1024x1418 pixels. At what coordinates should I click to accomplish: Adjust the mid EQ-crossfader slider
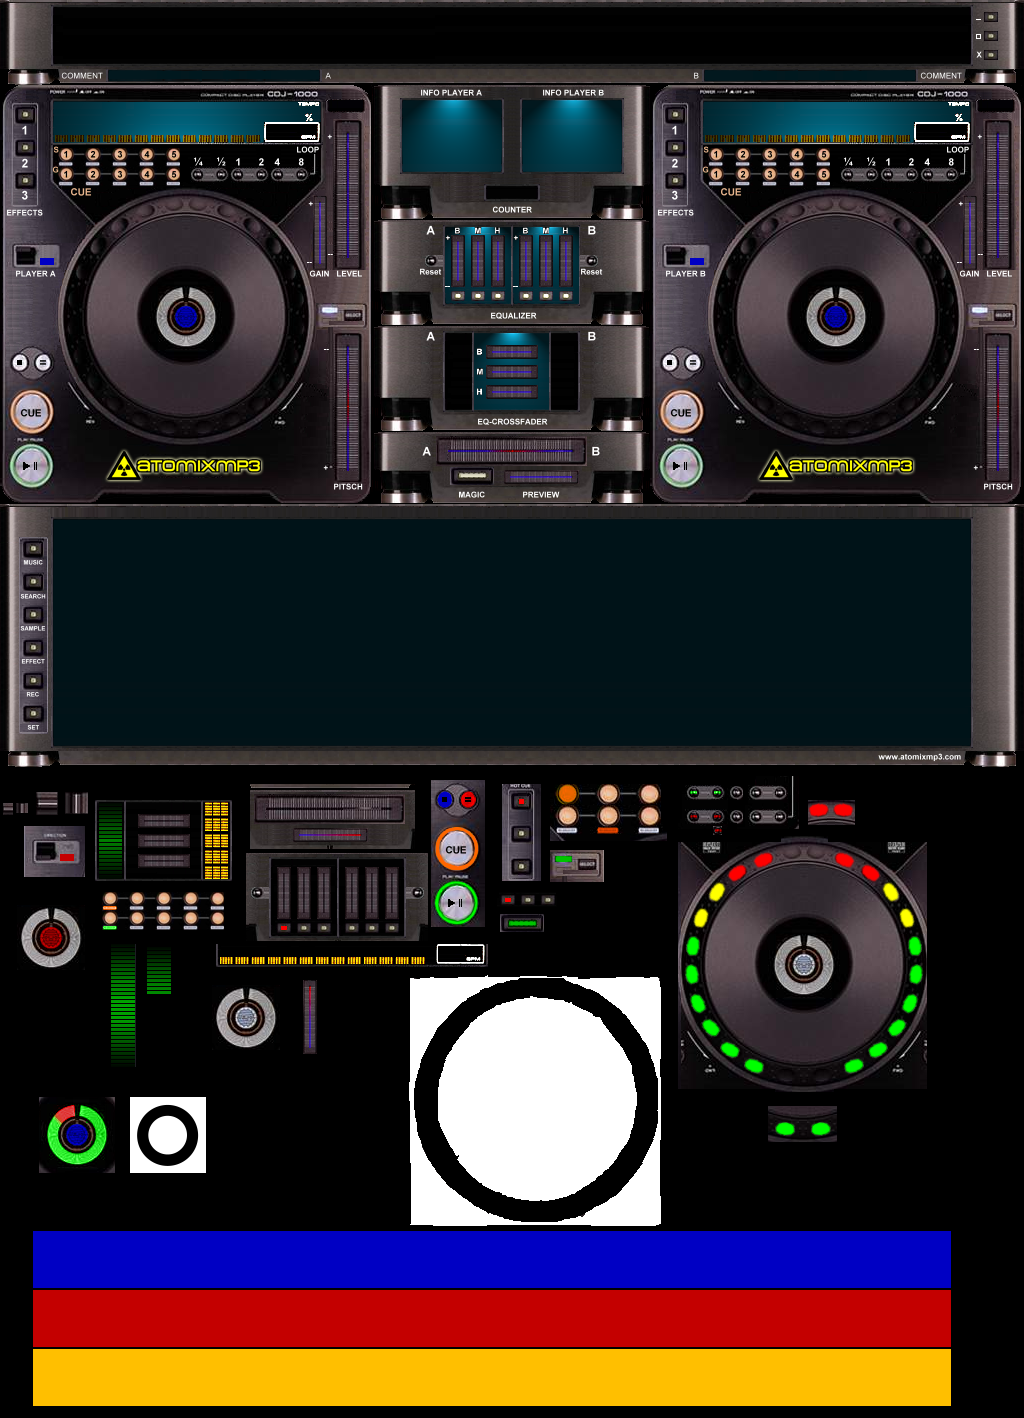pos(512,372)
